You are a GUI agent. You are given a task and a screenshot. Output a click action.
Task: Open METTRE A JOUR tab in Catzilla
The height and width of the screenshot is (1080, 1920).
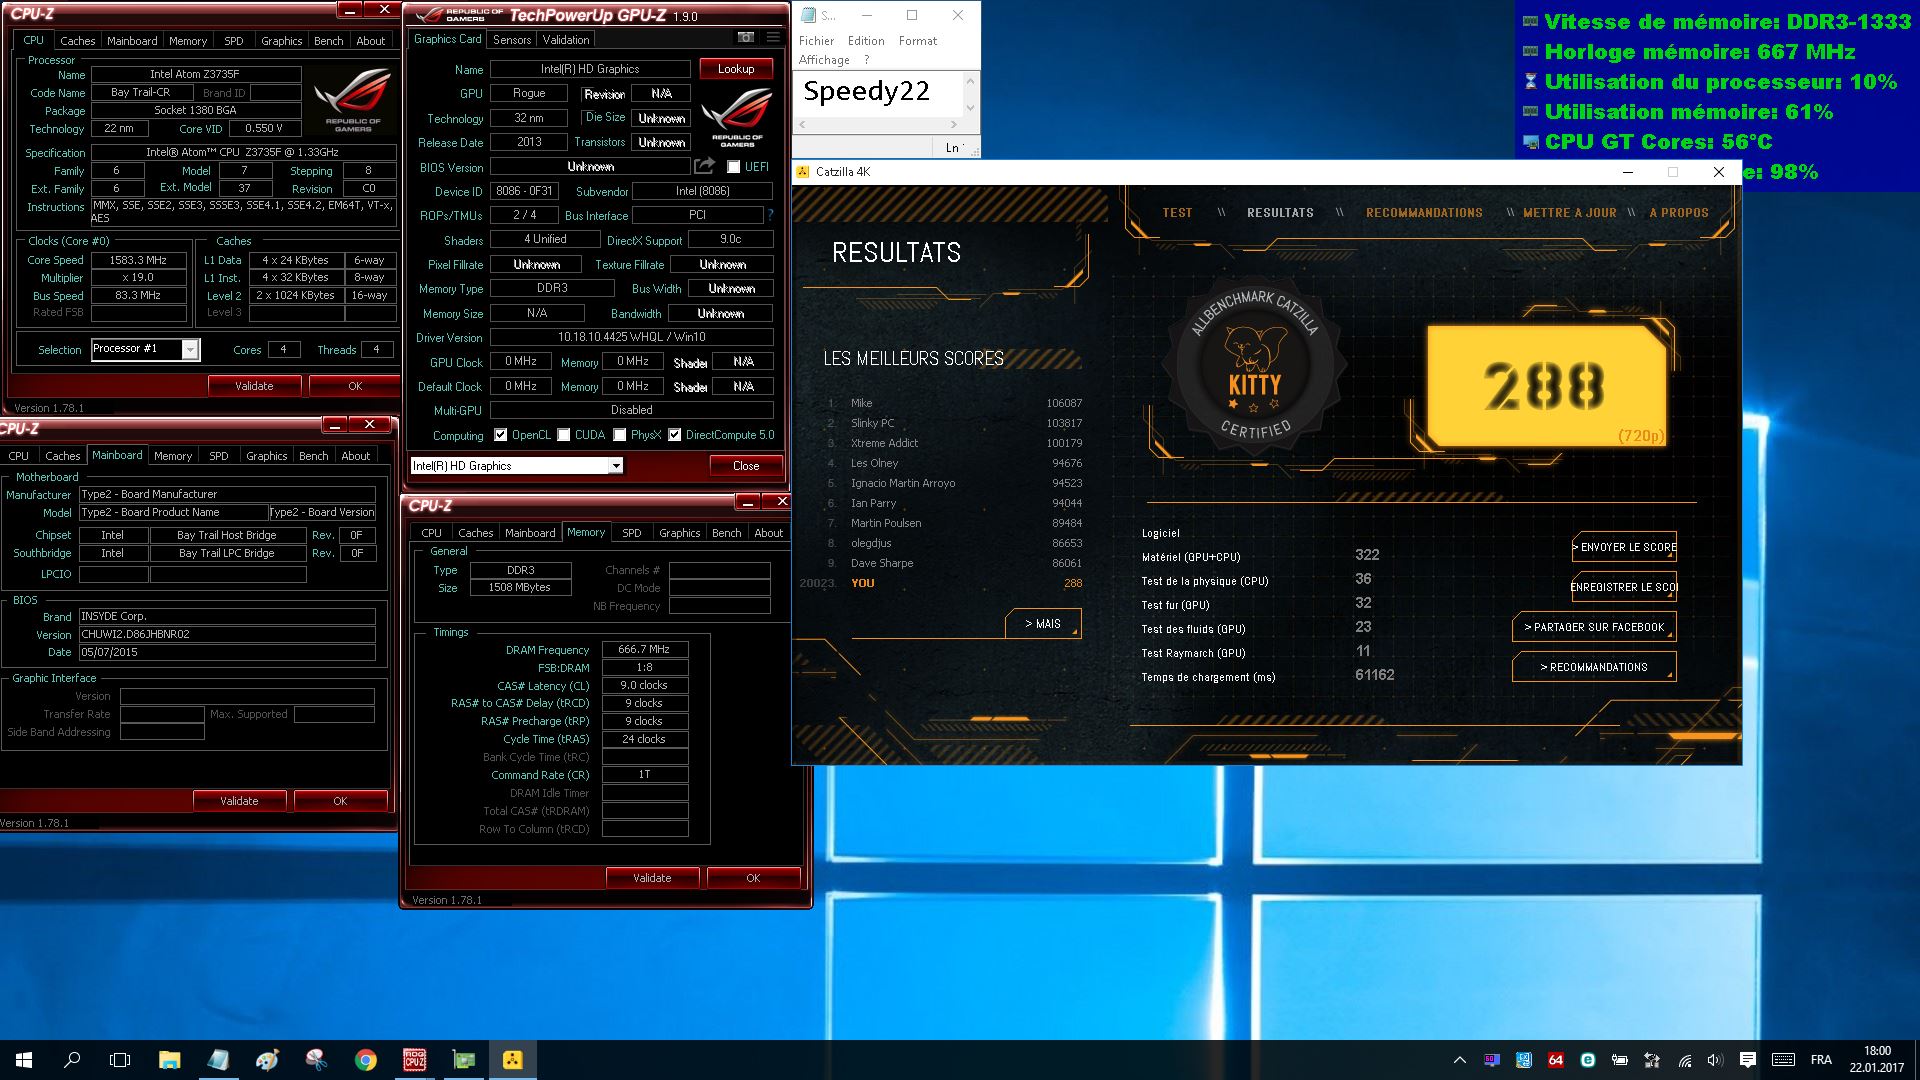[x=1570, y=213]
